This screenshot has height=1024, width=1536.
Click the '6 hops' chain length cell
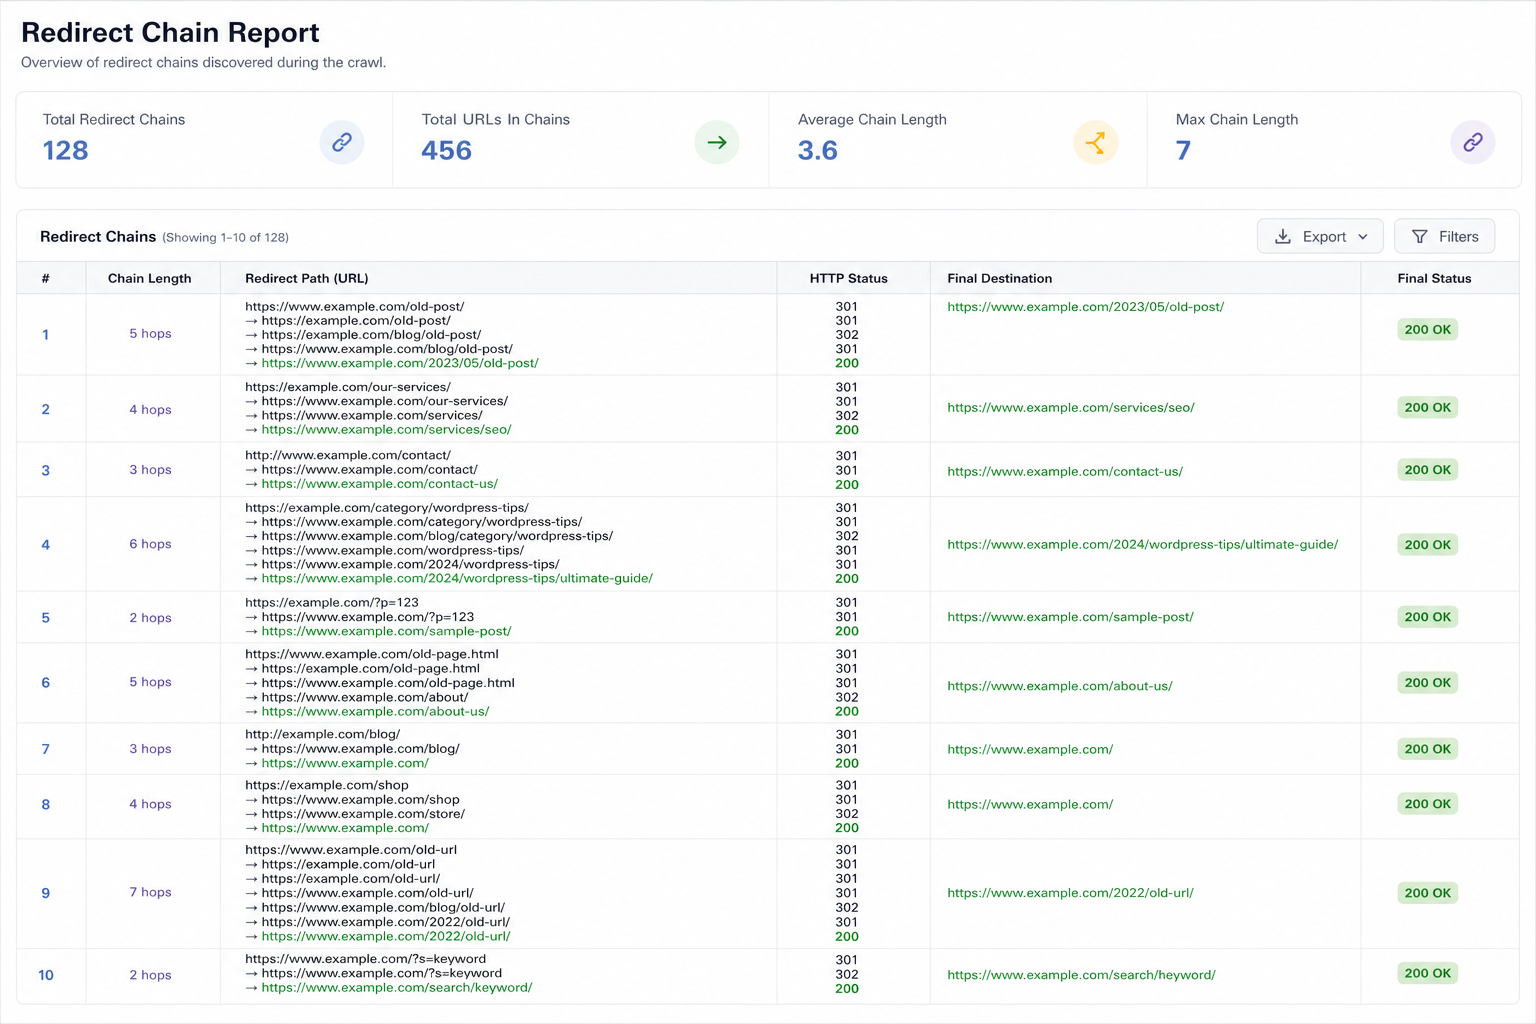pyautogui.click(x=150, y=544)
